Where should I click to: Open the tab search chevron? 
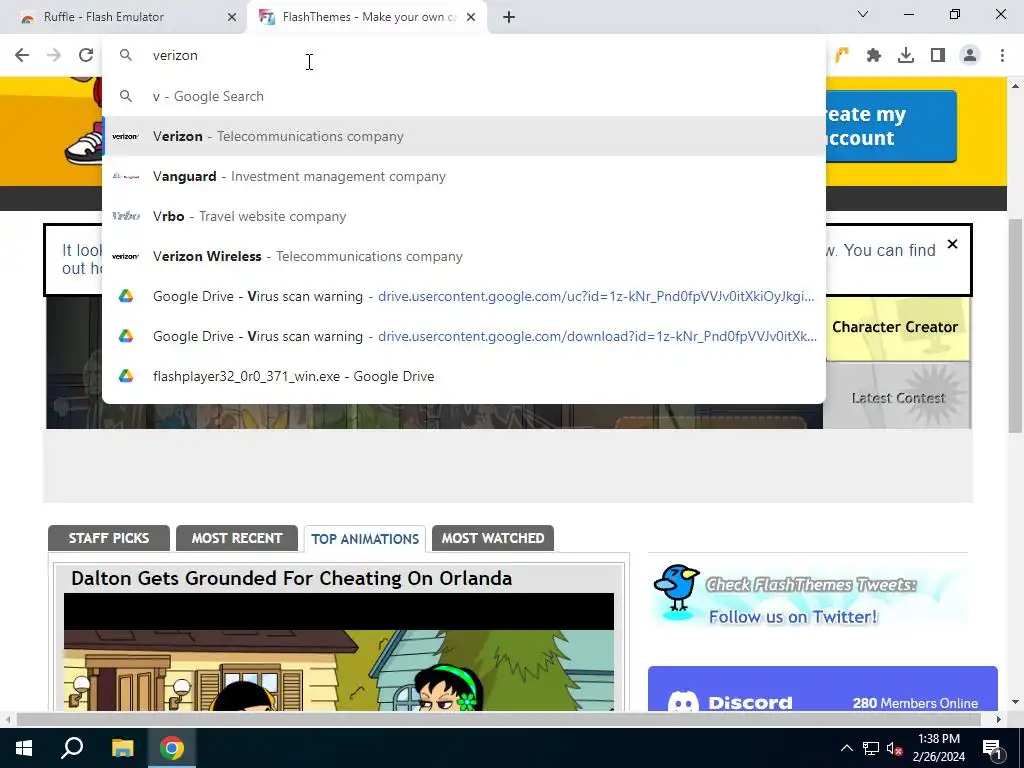pyautogui.click(x=863, y=14)
